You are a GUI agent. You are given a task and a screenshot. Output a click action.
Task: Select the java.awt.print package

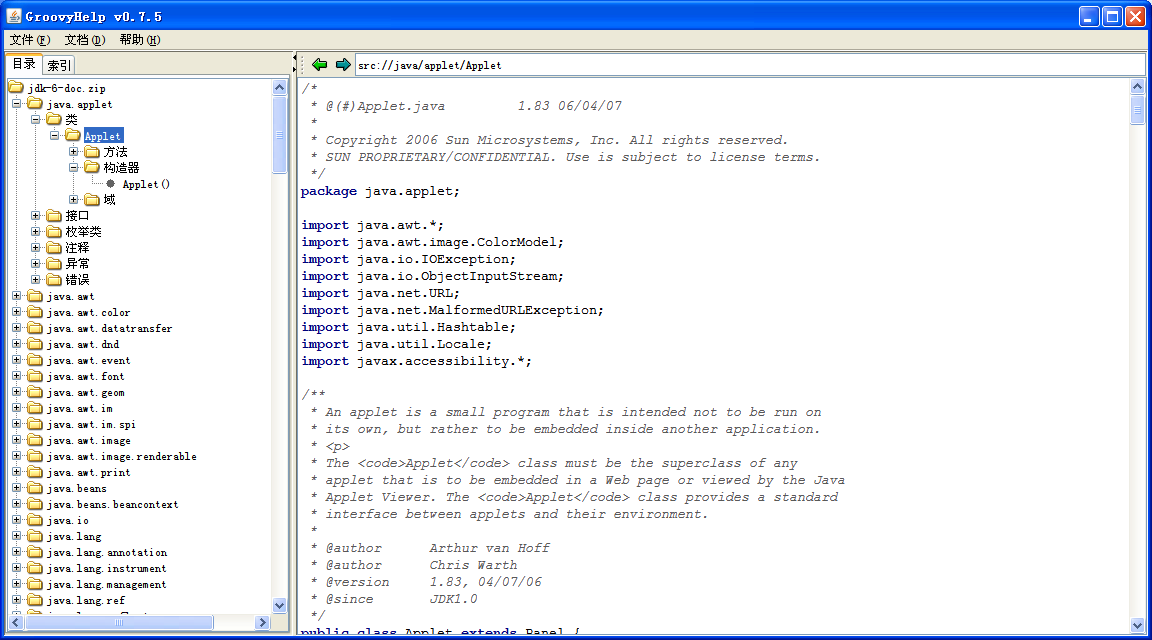(88, 472)
